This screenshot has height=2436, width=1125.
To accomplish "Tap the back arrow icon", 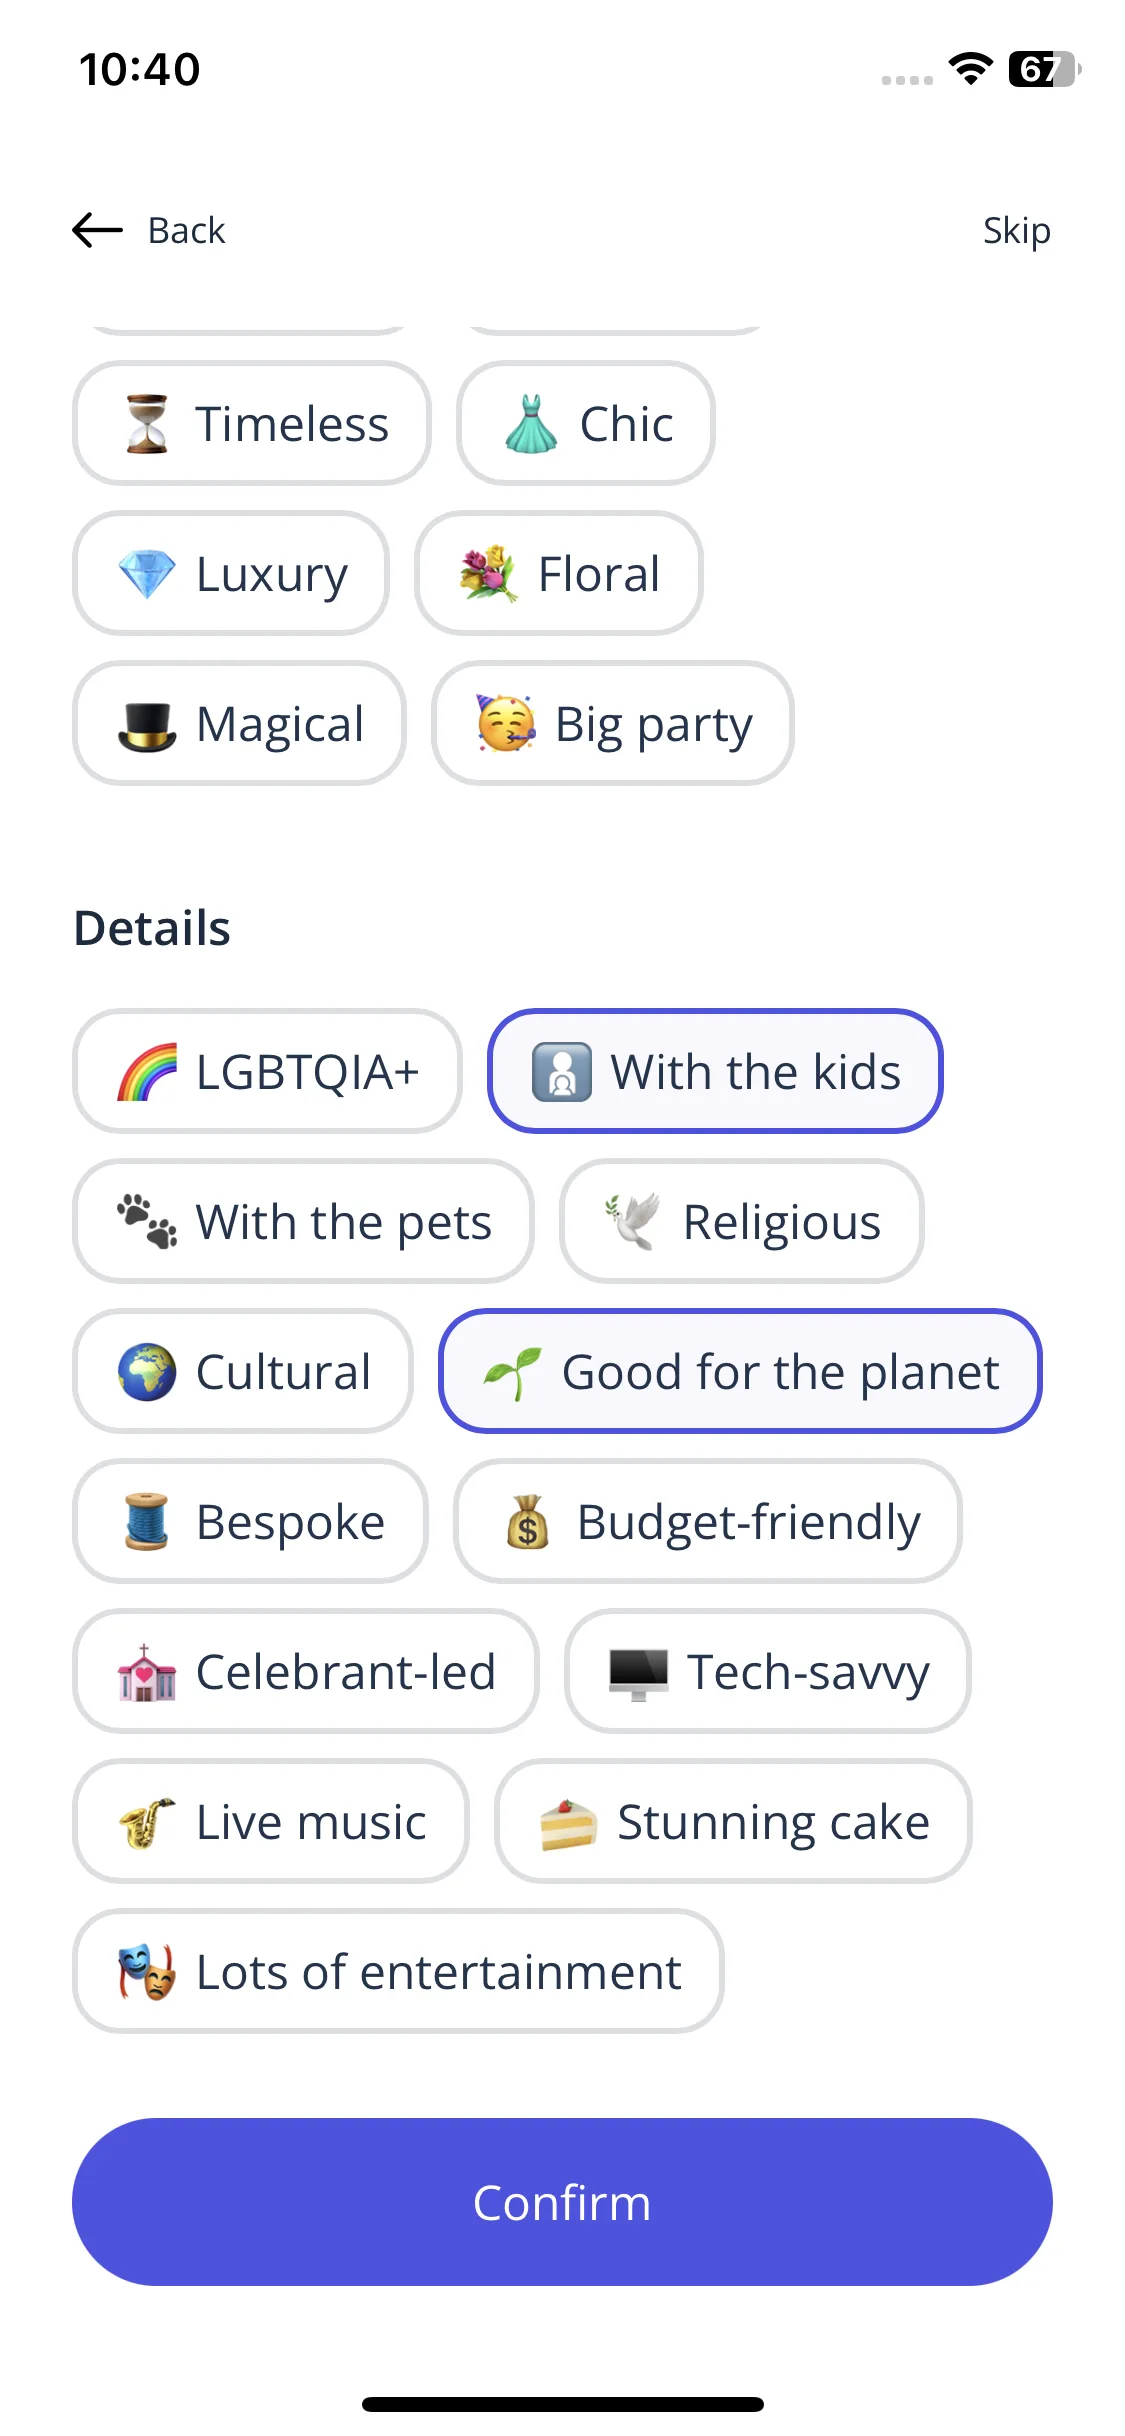I will coord(97,230).
